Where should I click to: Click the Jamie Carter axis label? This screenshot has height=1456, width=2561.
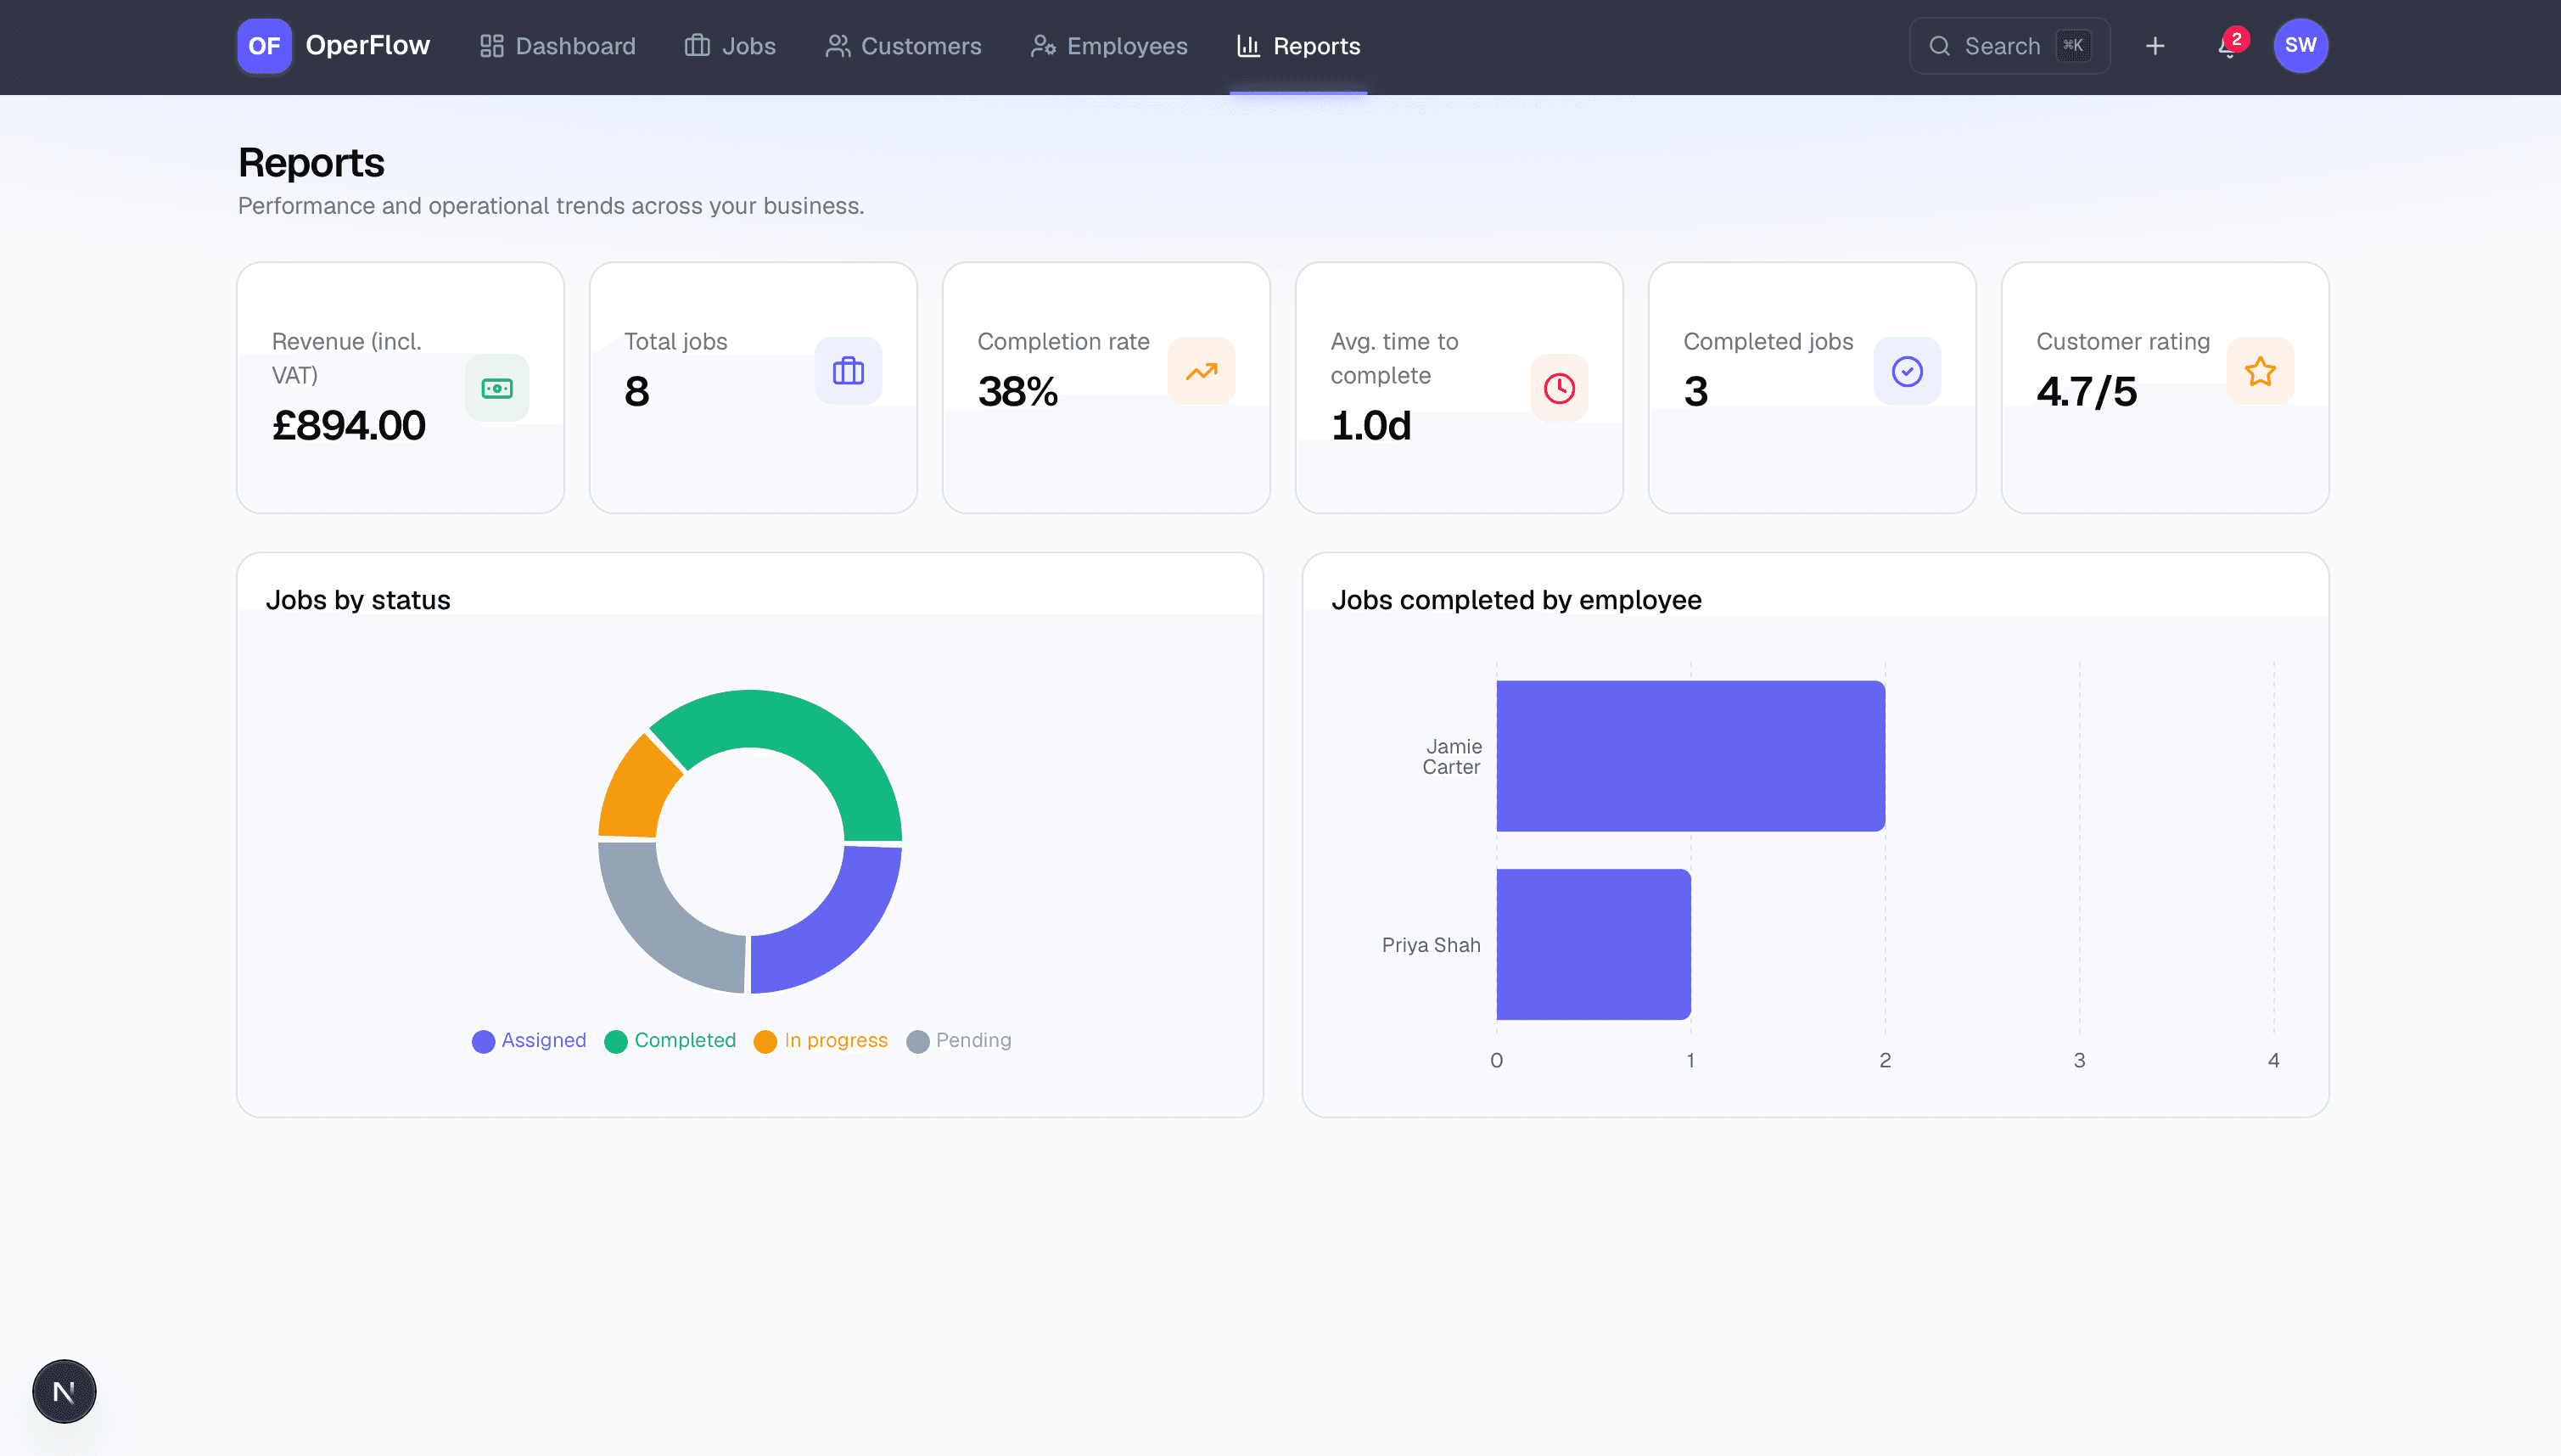coord(1452,757)
